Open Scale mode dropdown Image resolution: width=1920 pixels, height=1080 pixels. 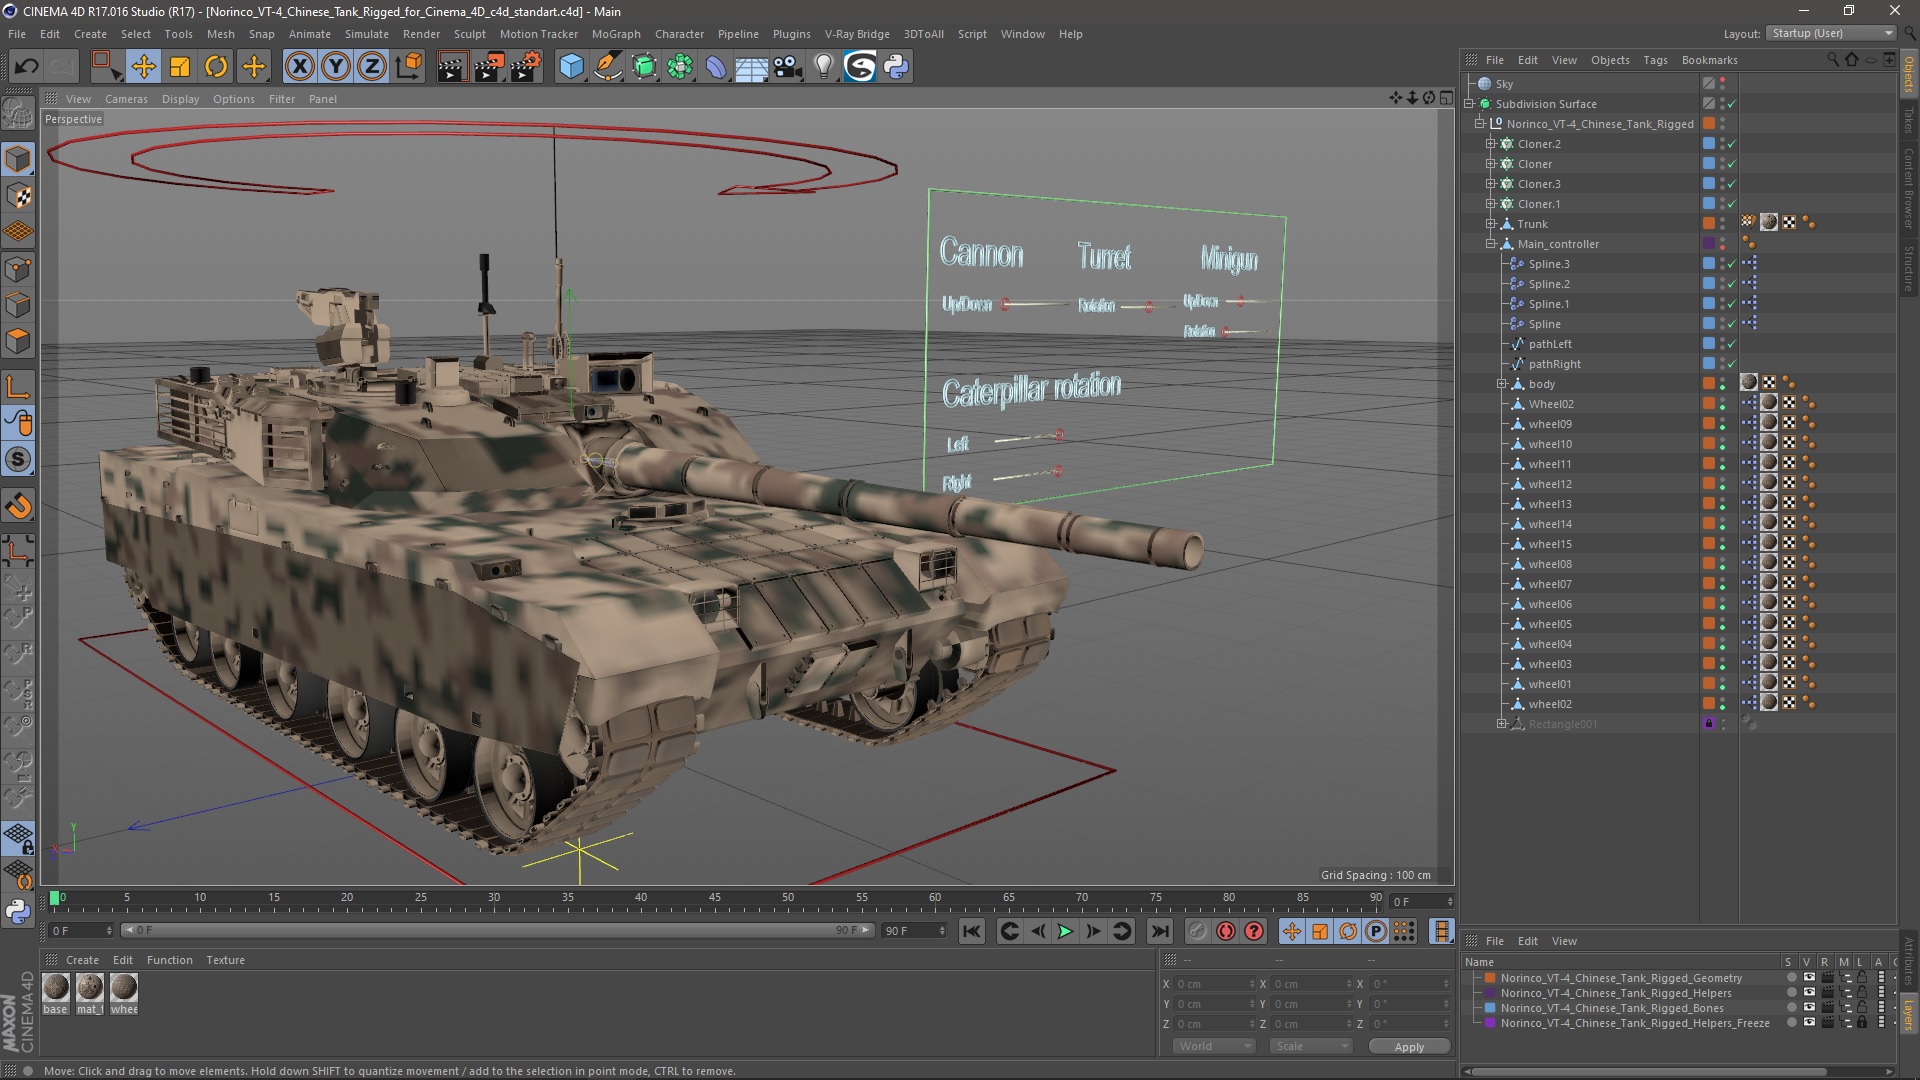click(1311, 1046)
